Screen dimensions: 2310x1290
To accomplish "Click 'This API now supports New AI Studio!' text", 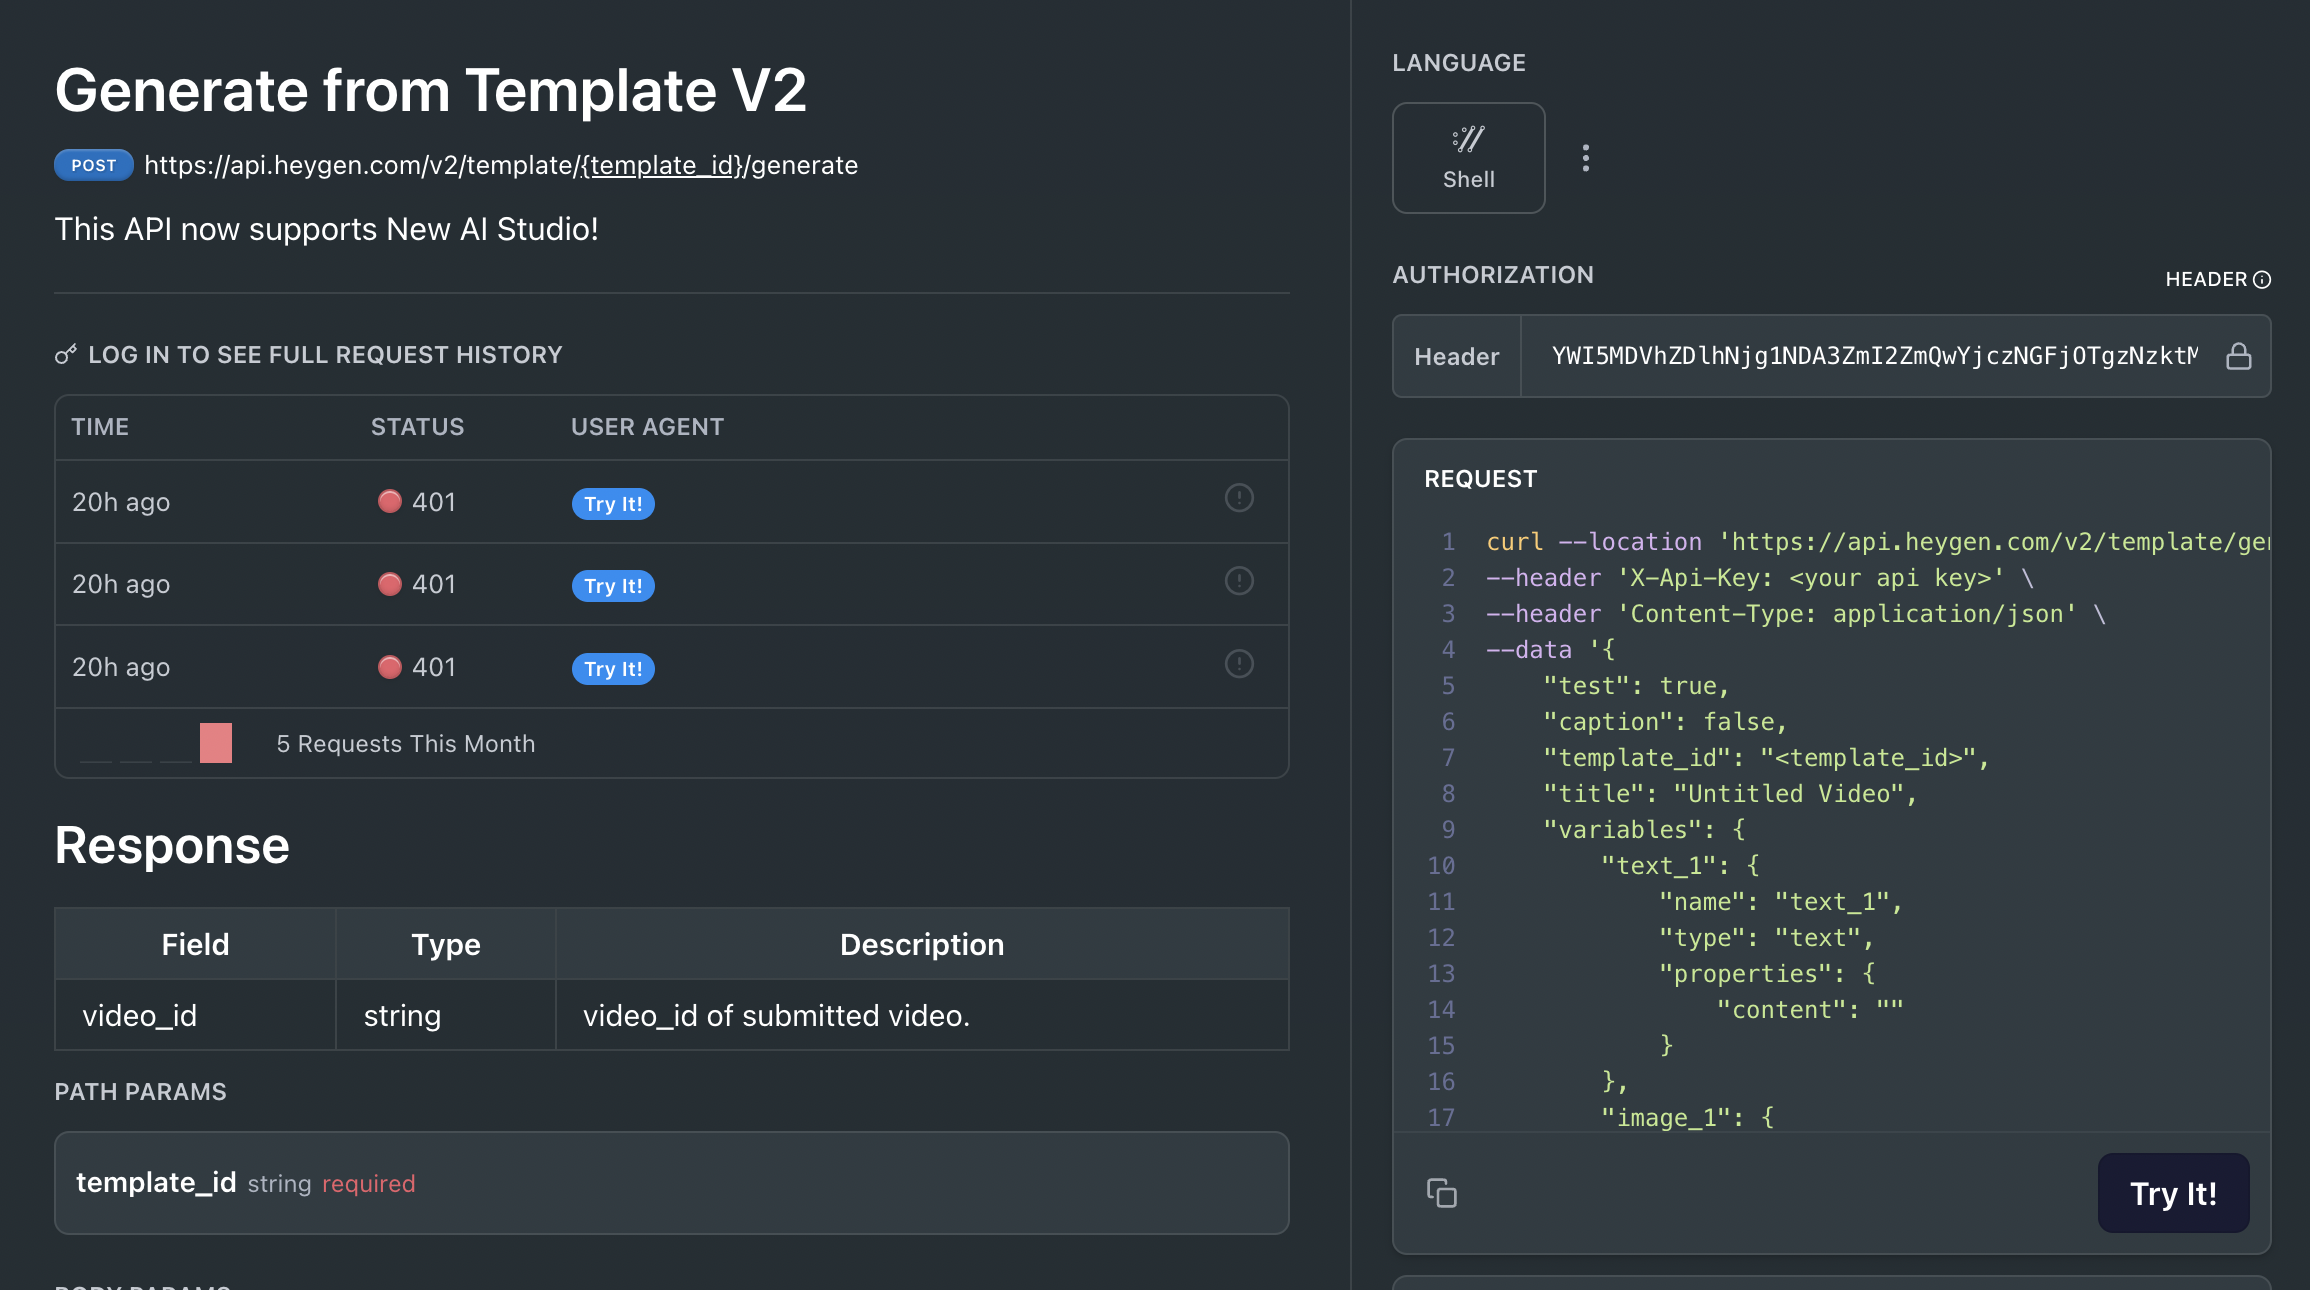I will click(327, 230).
